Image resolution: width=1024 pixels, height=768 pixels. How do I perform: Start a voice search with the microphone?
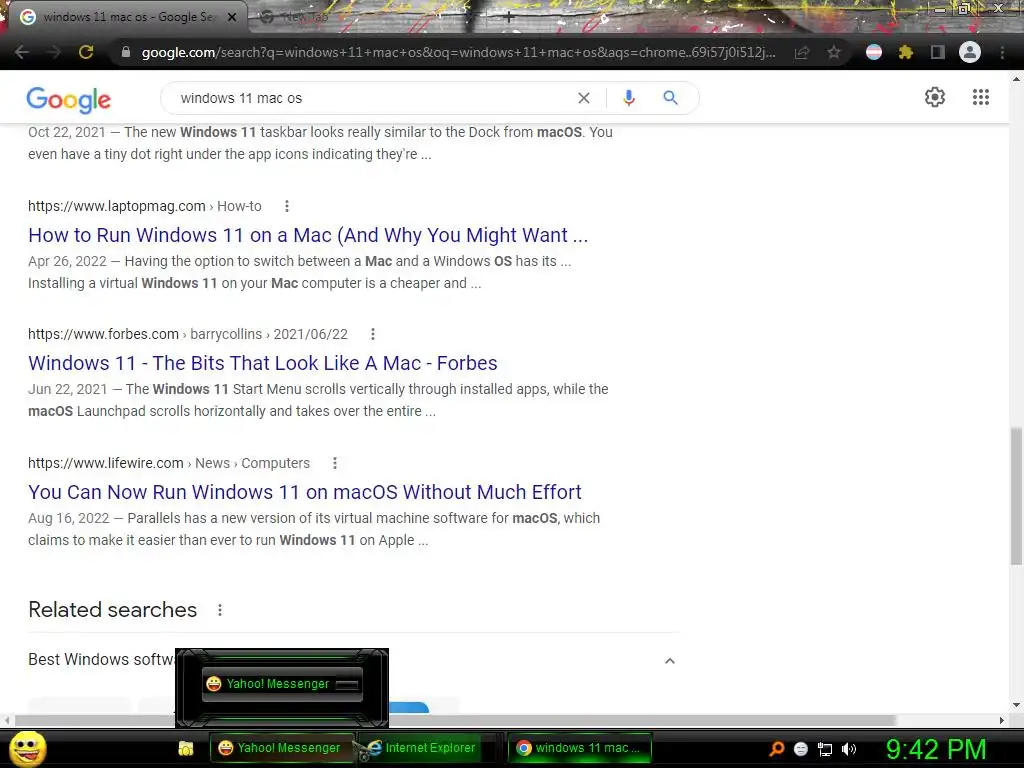click(629, 98)
